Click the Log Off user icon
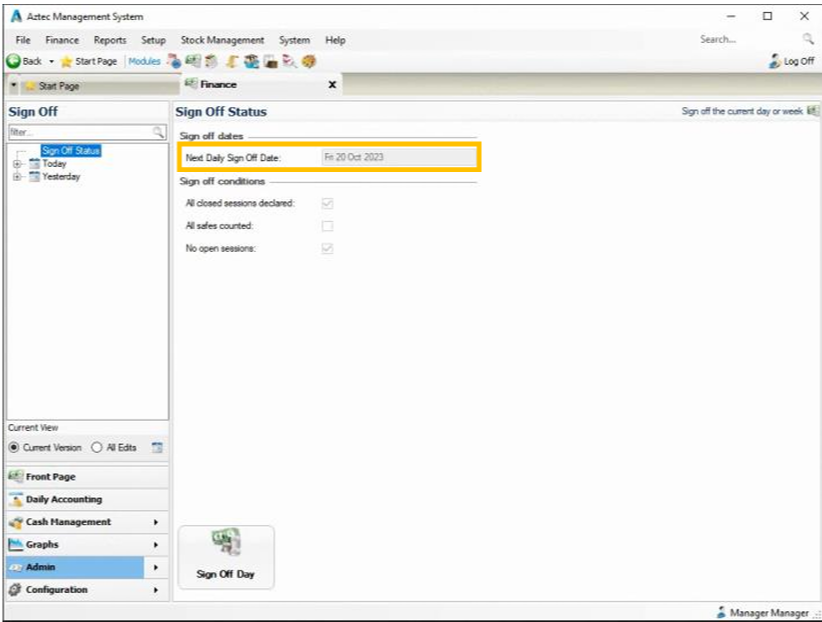The width and height of the screenshot is (822, 622). [775, 62]
